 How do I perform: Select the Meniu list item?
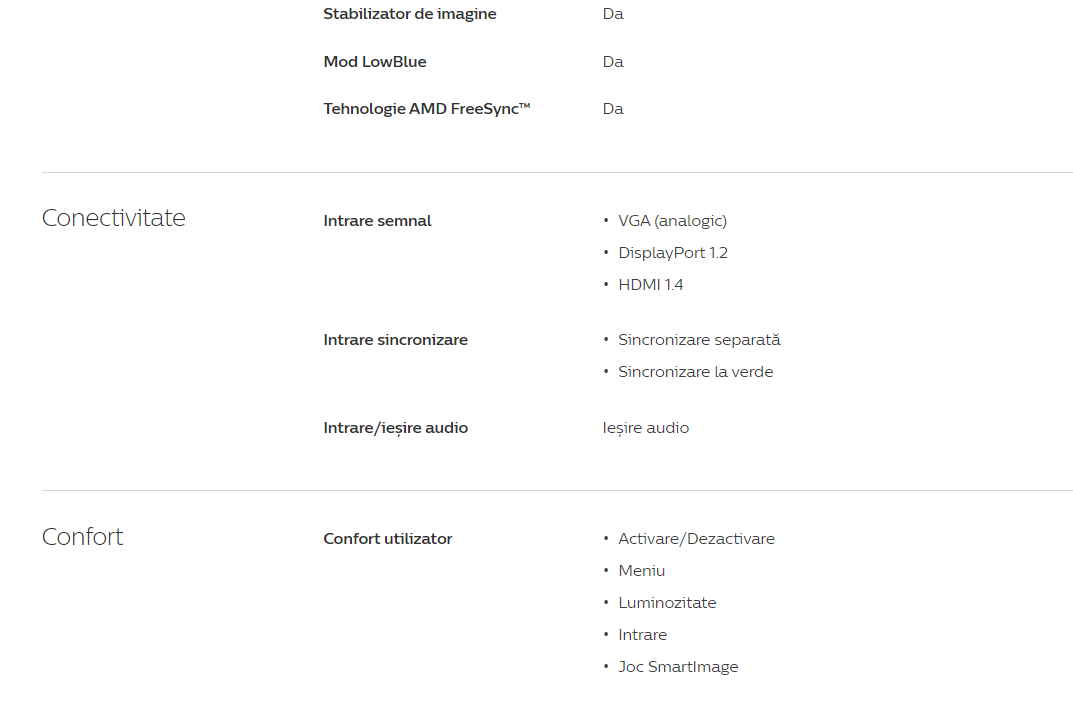tap(641, 571)
